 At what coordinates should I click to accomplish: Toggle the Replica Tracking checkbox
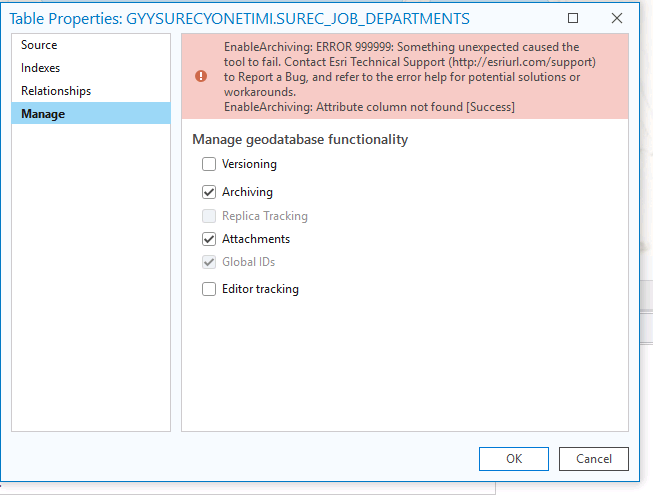pos(209,216)
